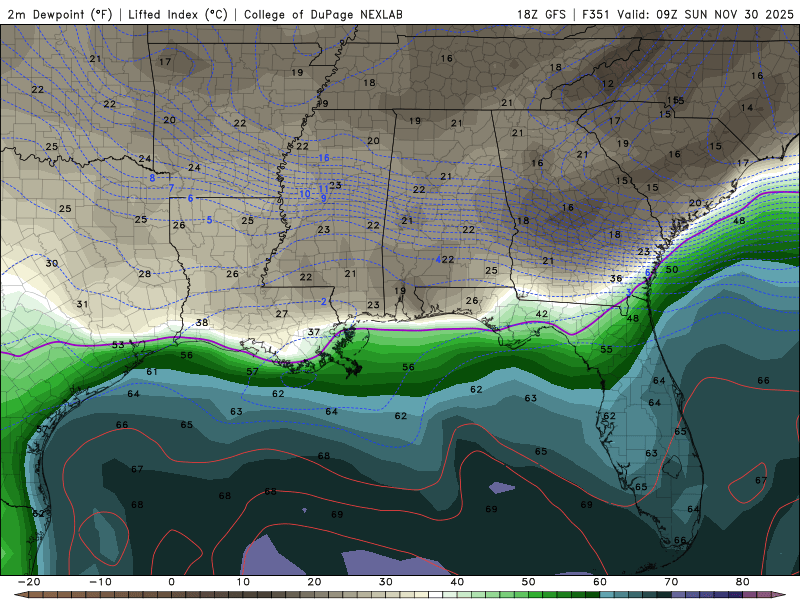800x600 pixels.
Task: Click the dewpoint value "31" on the map
Action: click(82, 304)
